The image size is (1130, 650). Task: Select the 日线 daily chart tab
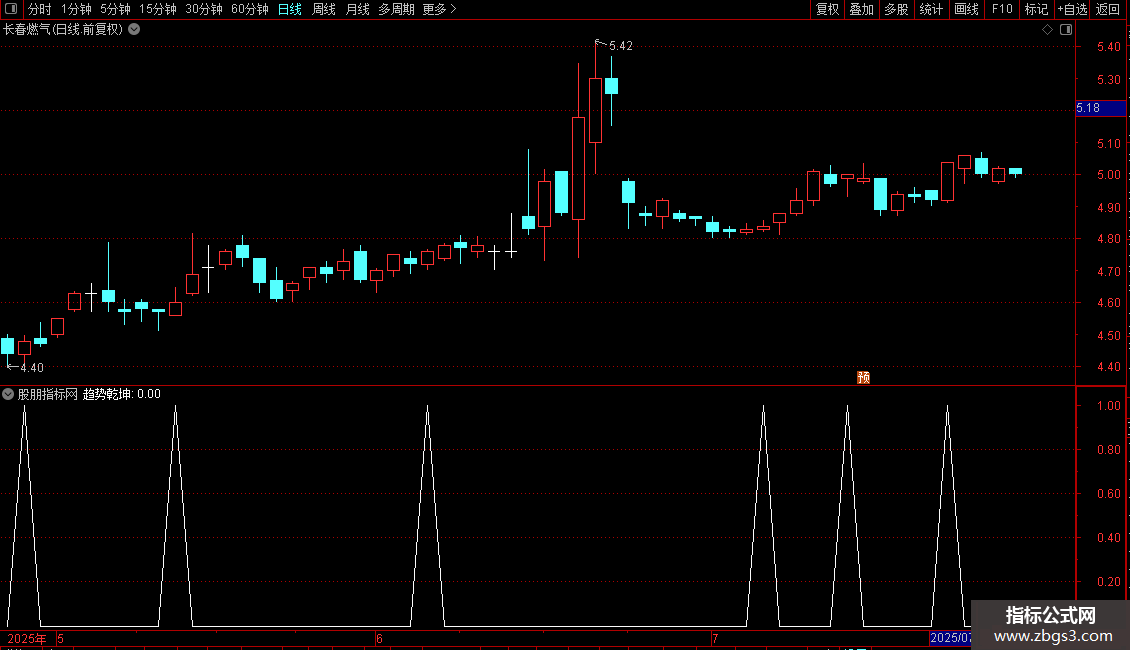290,9
